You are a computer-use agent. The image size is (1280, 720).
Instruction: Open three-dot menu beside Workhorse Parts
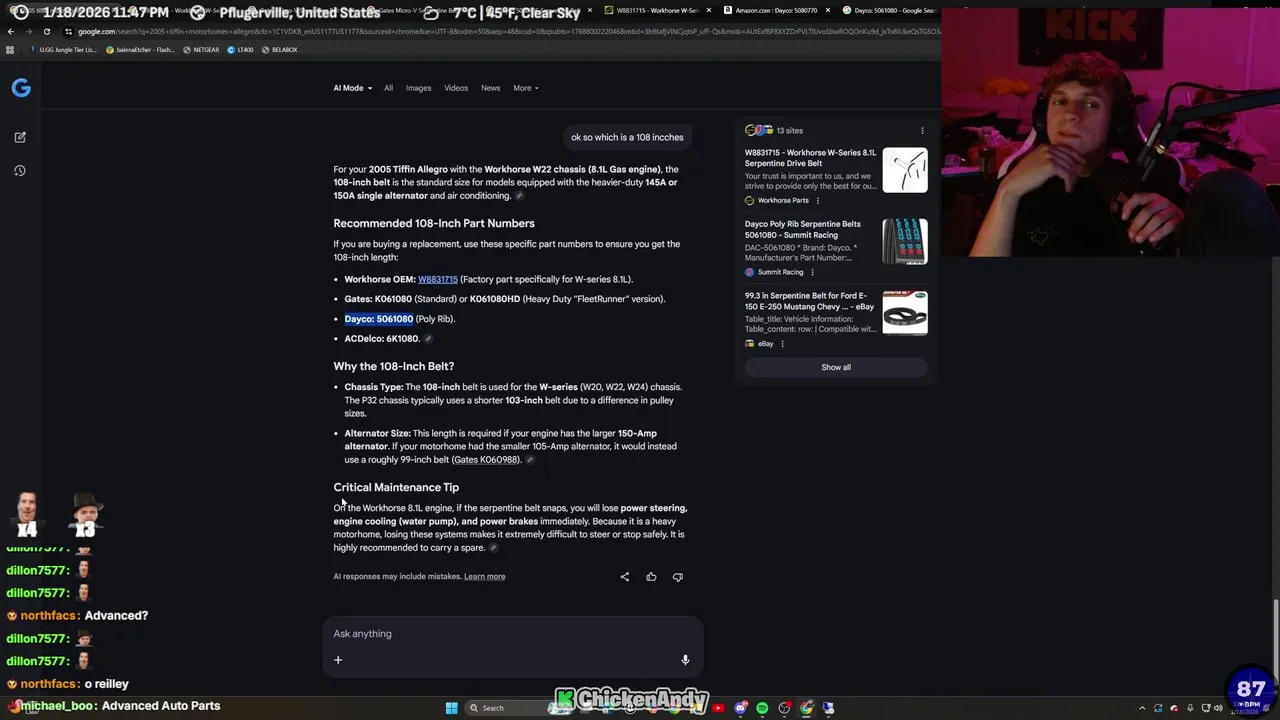pos(817,200)
